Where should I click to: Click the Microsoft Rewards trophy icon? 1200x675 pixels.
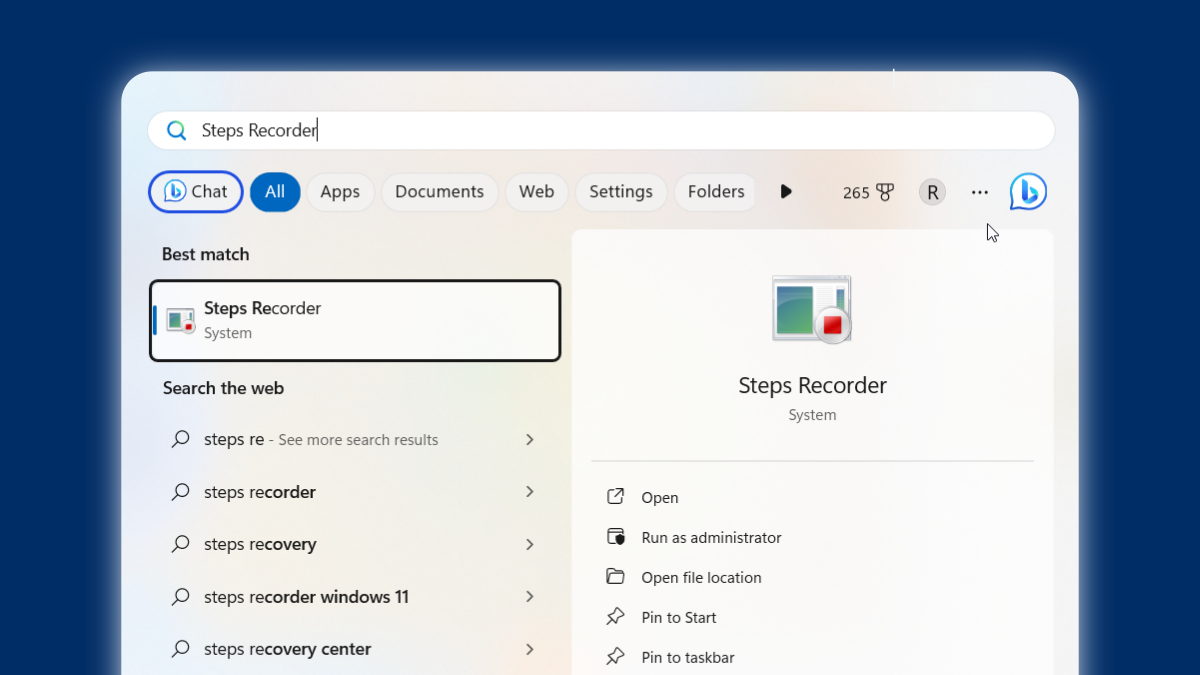tap(885, 192)
